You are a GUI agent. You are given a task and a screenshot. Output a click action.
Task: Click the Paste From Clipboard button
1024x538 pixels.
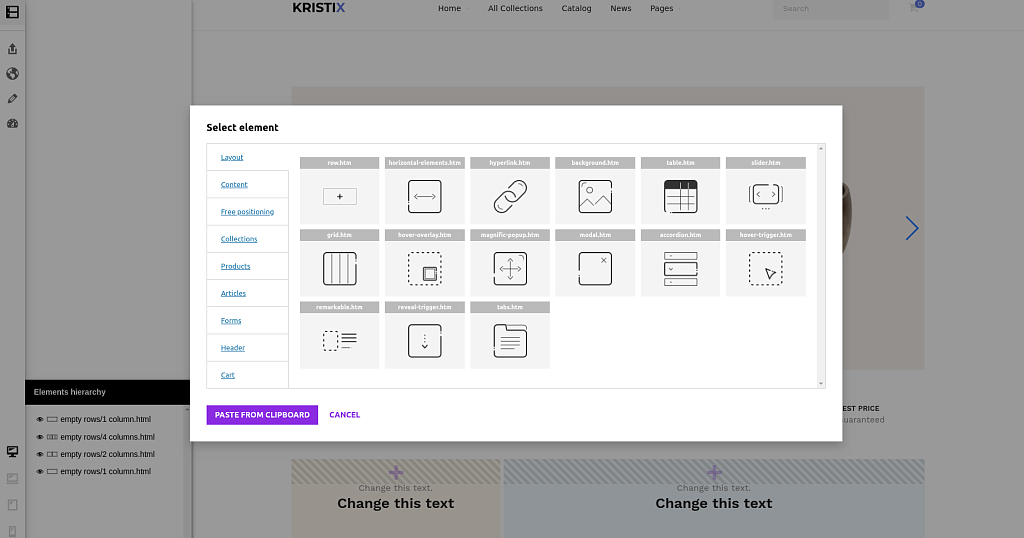click(262, 415)
